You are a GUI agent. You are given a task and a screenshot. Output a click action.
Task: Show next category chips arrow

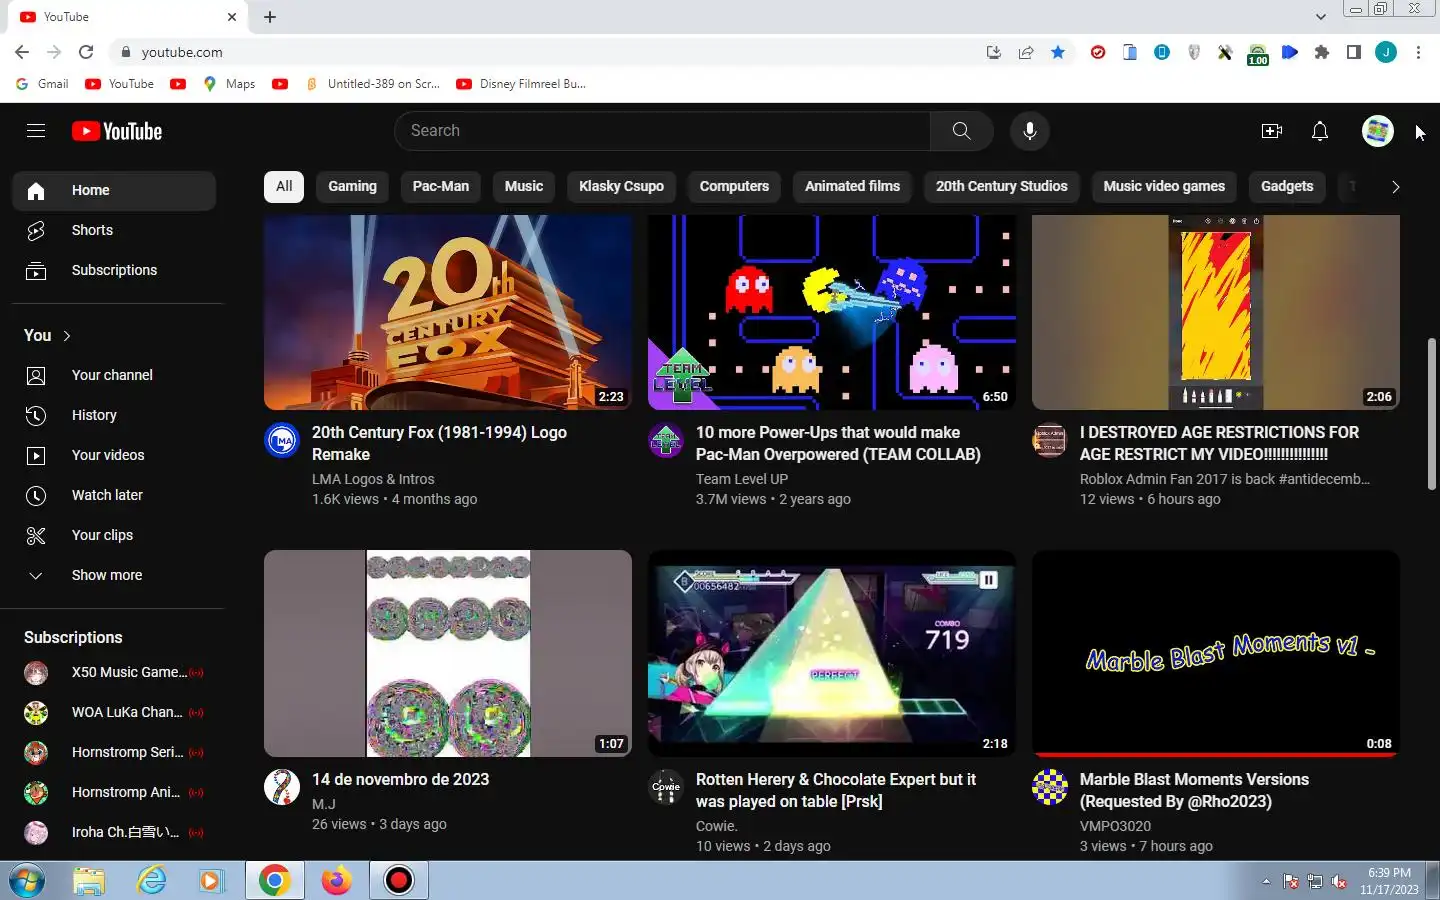1395,187
